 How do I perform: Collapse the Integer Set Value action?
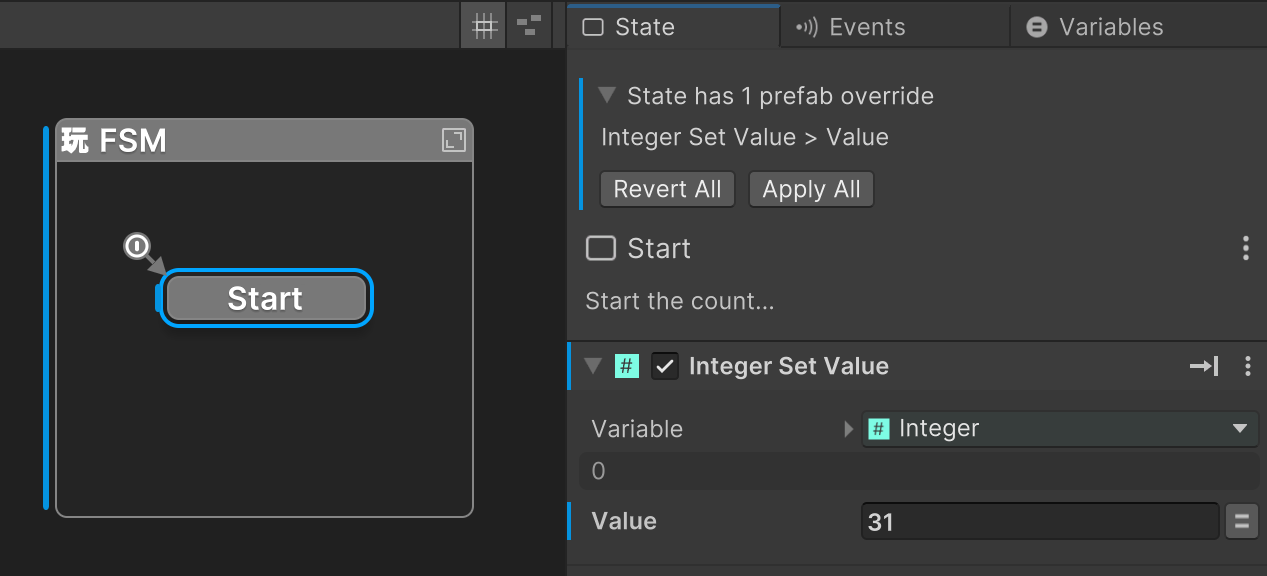[x=593, y=366]
